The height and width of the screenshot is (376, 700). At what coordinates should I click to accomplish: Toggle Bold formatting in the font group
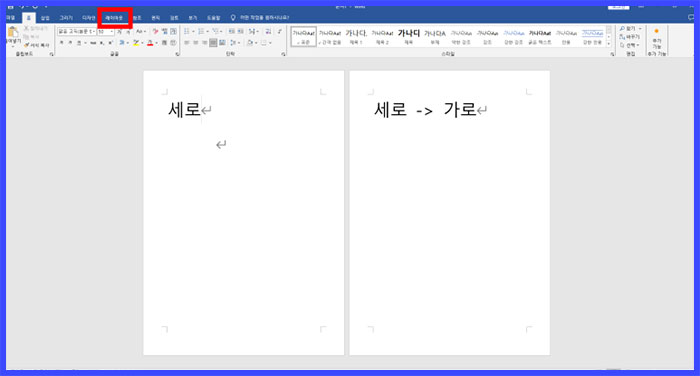pos(62,43)
